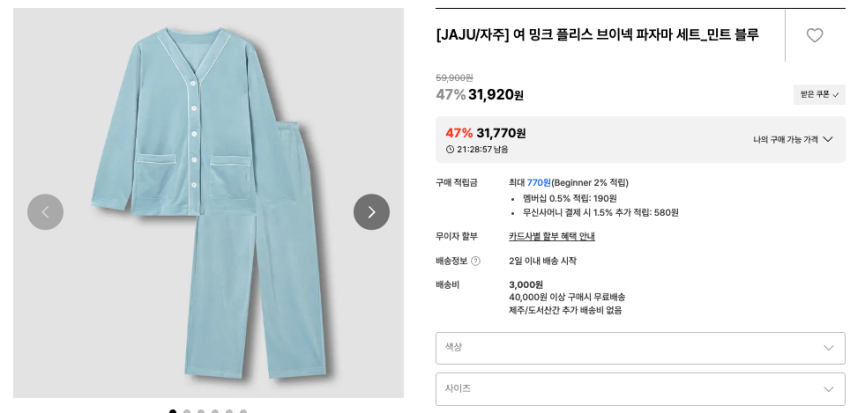The height and width of the screenshot is (413, 850).
Task: Click the red 47% 31,770원 price
Action: [x=485, y=133]
